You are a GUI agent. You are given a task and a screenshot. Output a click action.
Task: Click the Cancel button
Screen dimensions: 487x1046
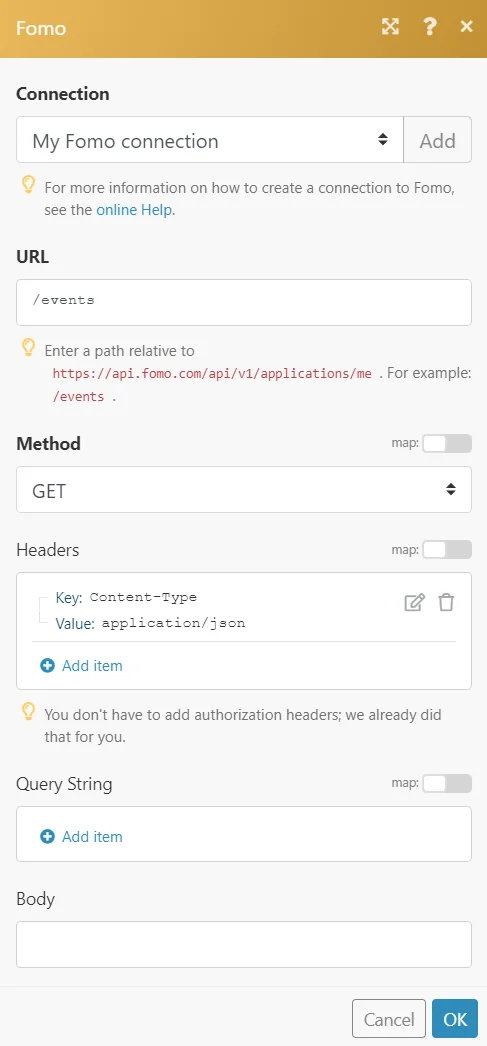389,1019
